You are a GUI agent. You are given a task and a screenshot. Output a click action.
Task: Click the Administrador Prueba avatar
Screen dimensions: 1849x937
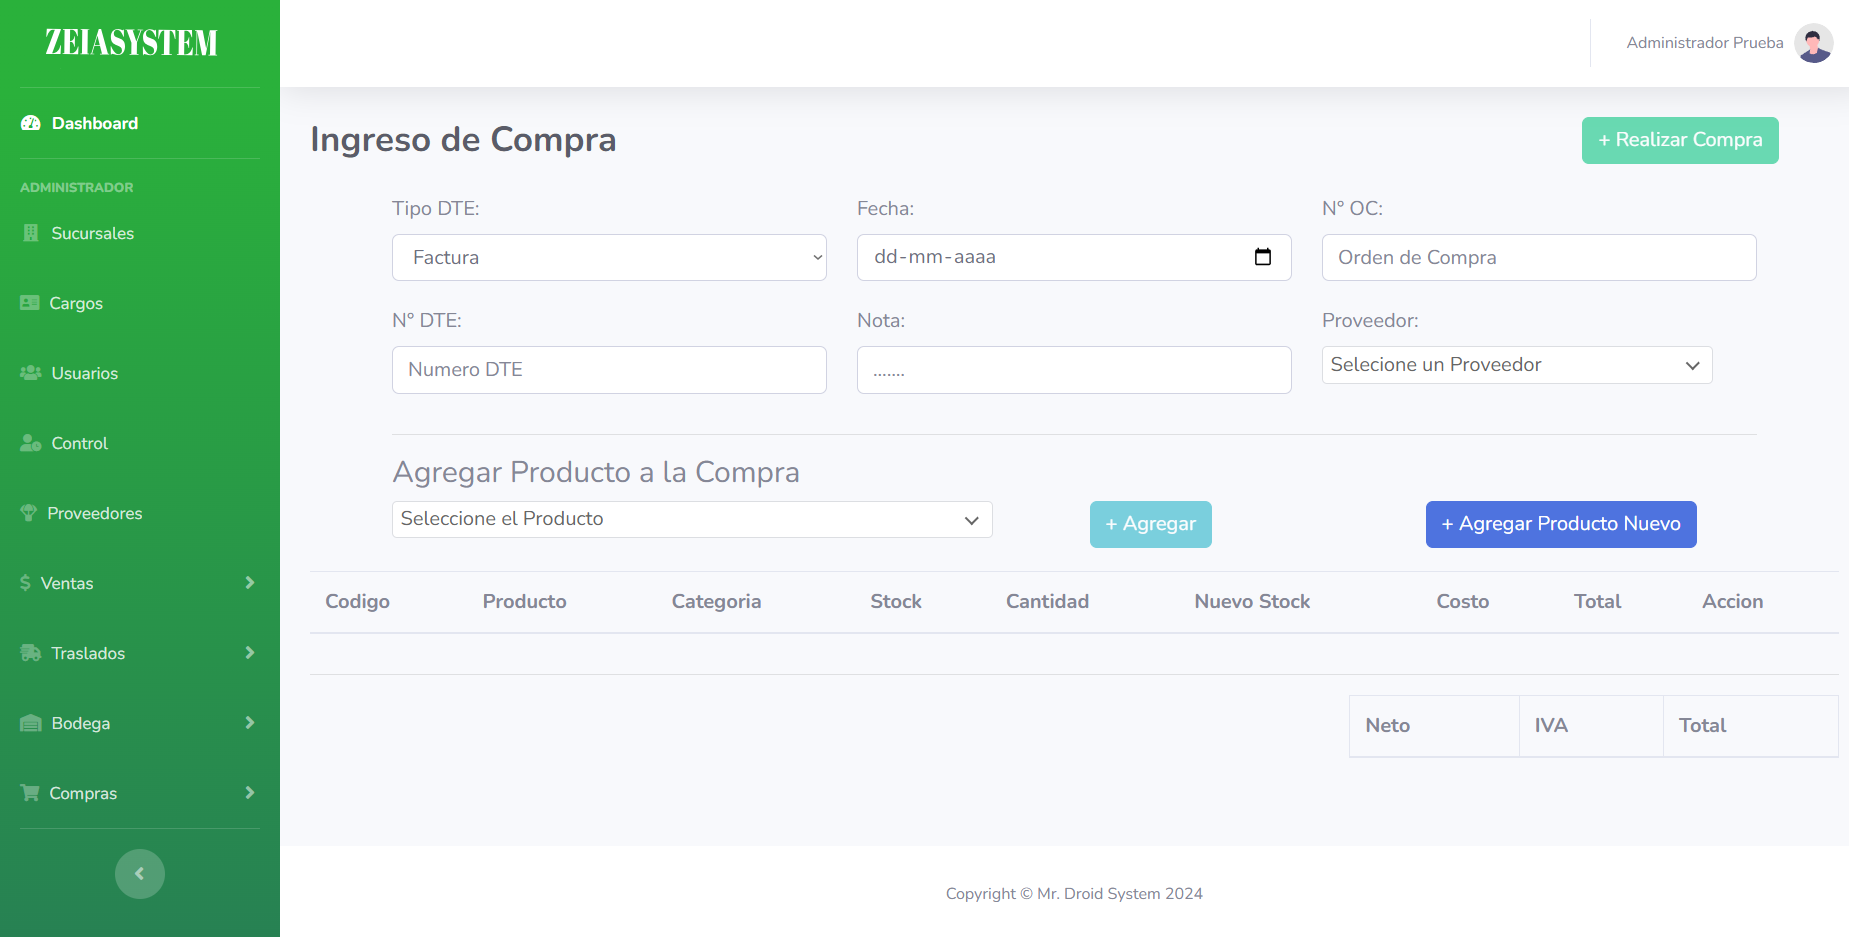[1814, 42]
